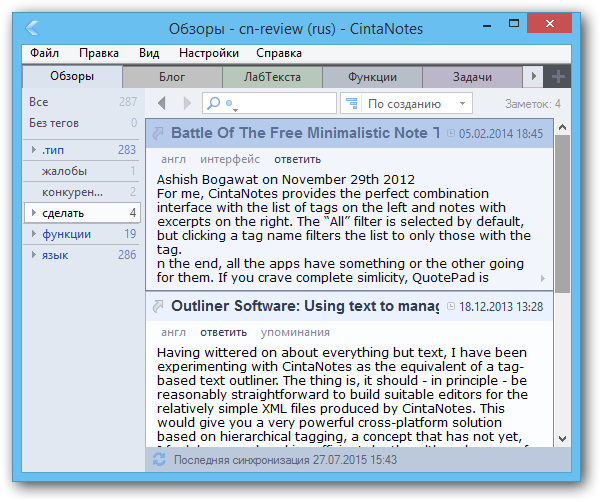Click 'англ' tag on Outliner note

tap(173, 332)
